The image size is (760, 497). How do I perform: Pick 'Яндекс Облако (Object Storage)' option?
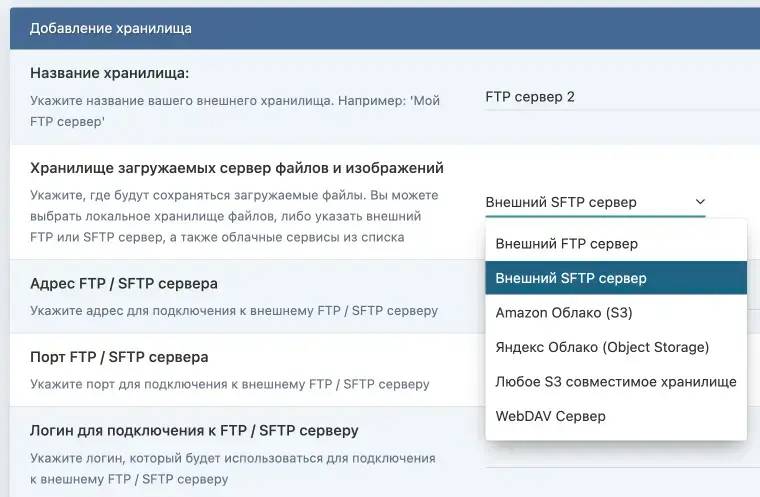pyautogui.click(x=602, y=347)
